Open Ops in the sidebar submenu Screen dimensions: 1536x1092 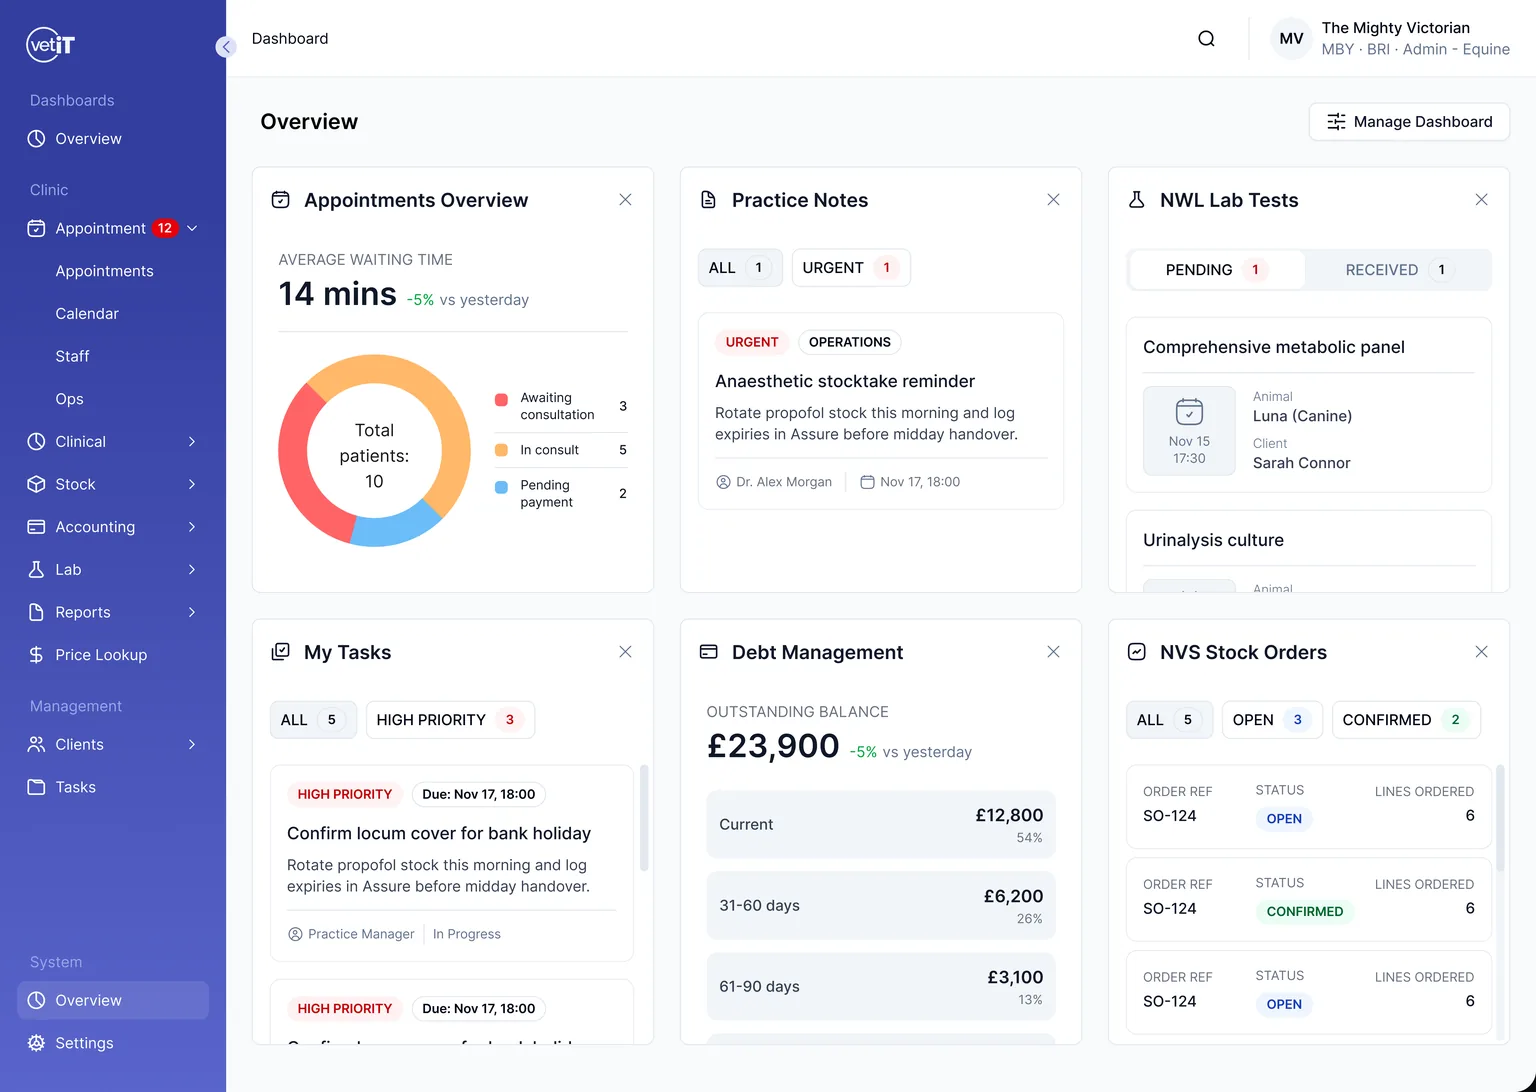[69, 399]
